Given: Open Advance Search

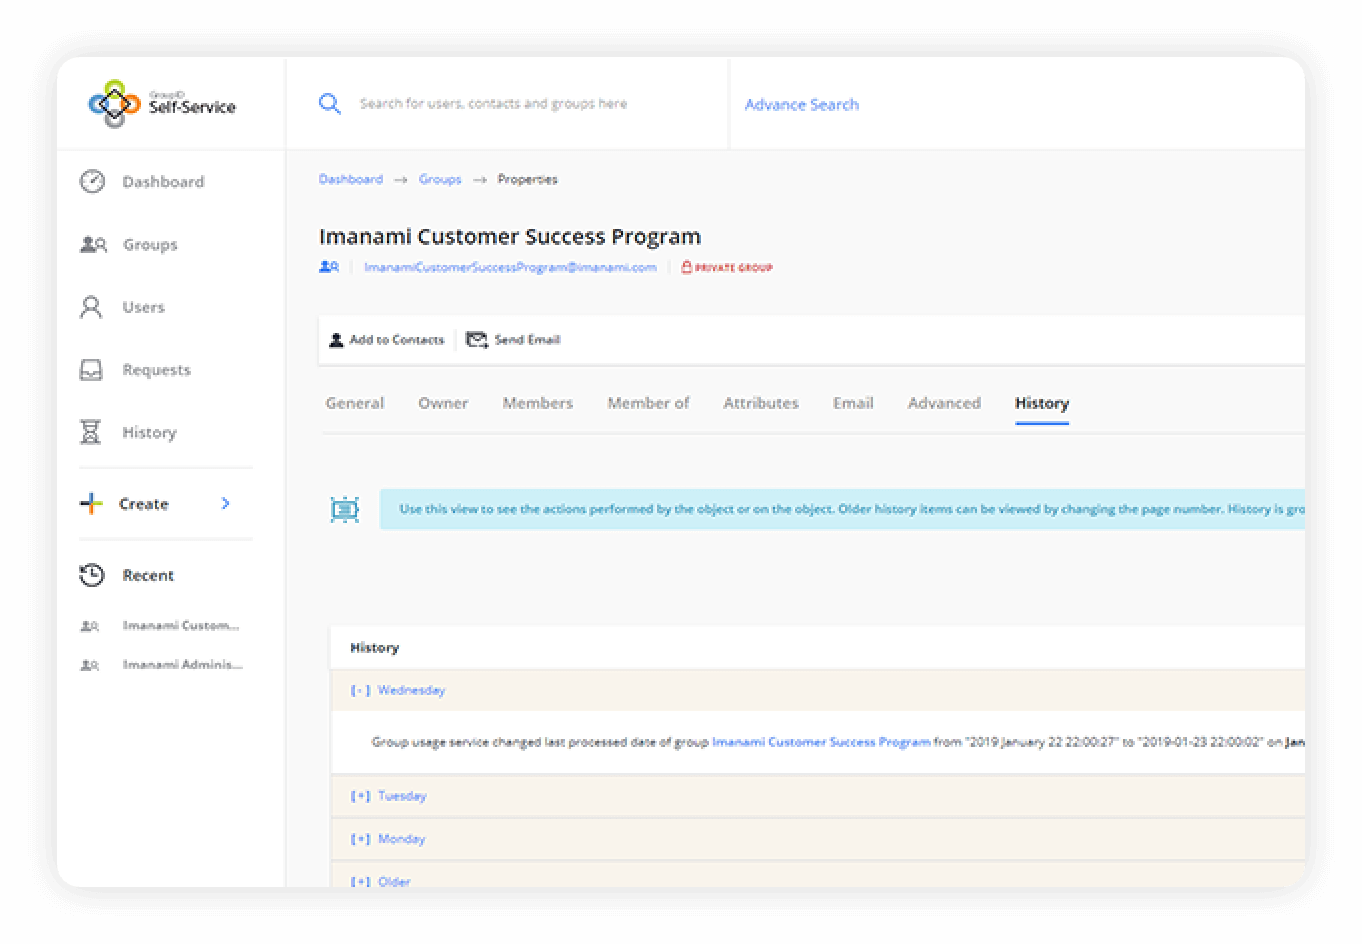Looking at the screenshot, I should [801, 104].
